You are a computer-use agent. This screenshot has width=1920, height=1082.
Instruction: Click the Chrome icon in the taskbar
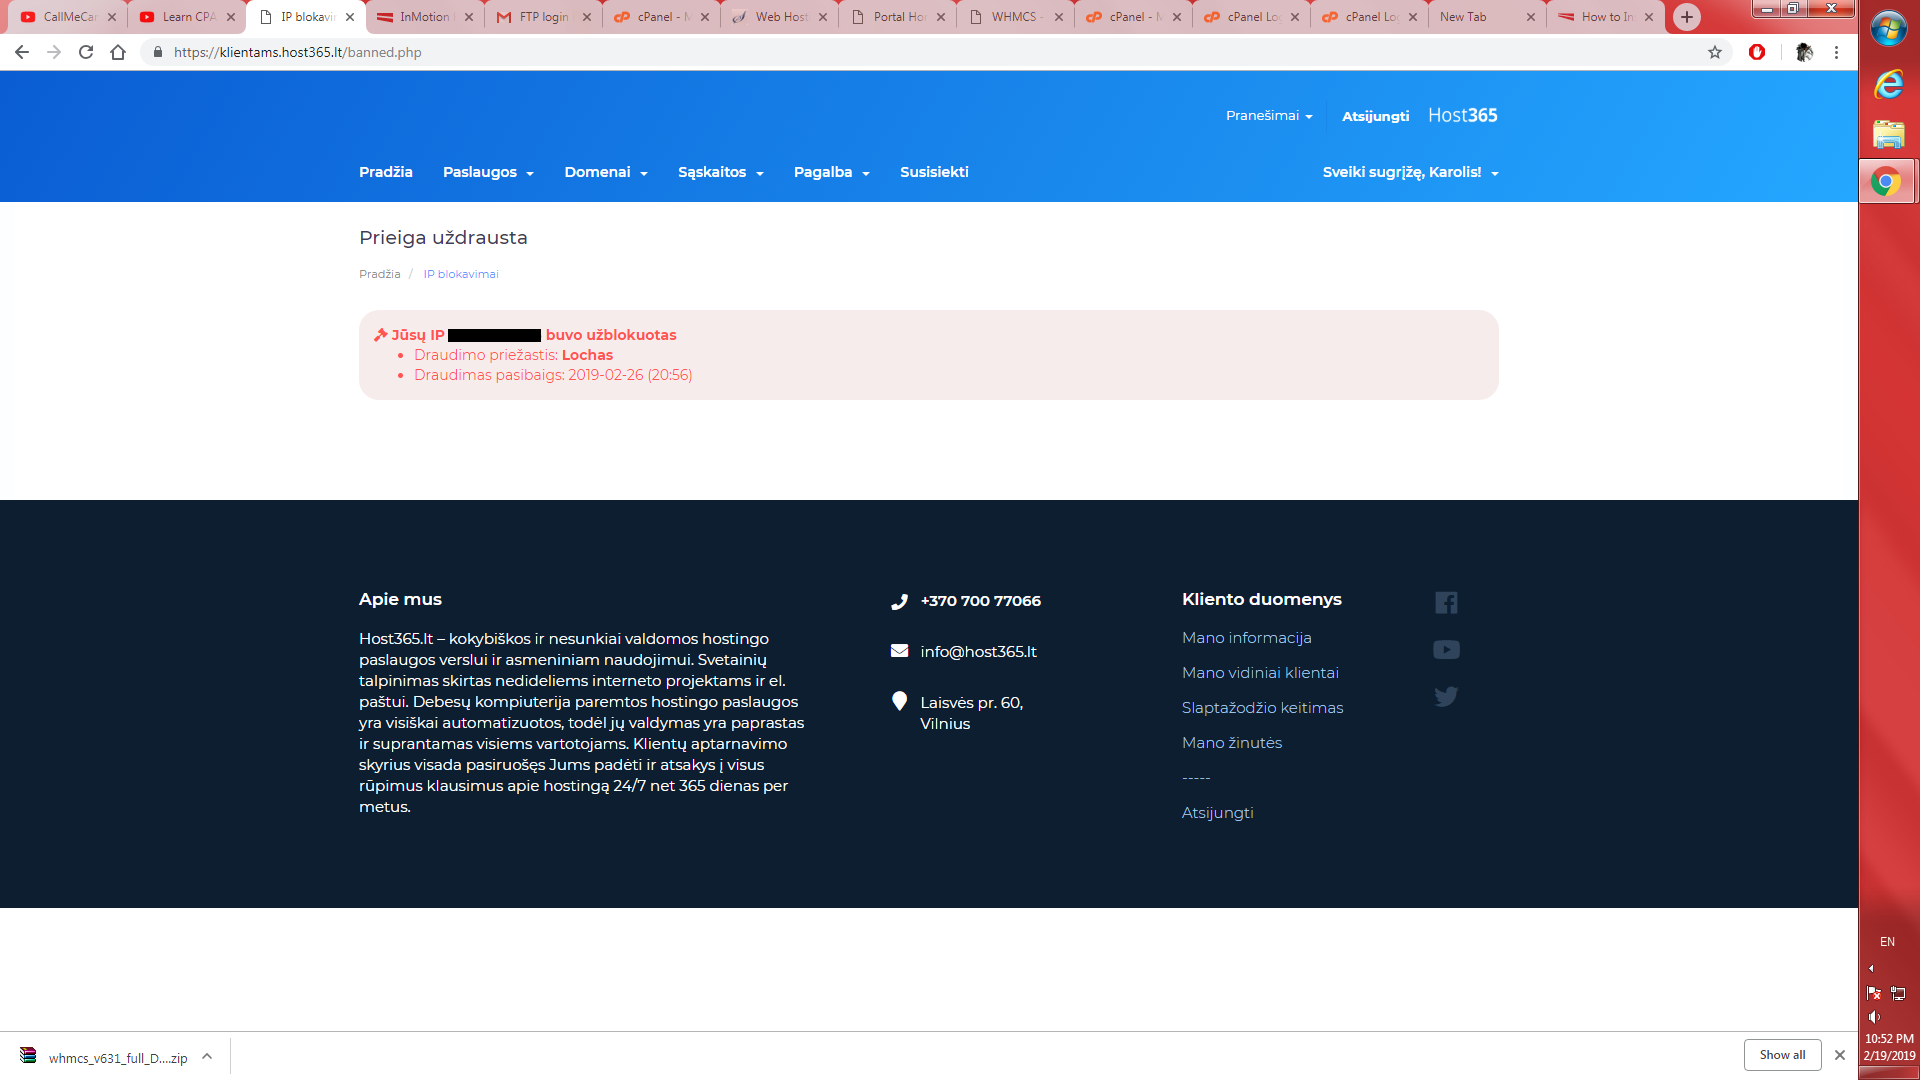(1886, 182)
